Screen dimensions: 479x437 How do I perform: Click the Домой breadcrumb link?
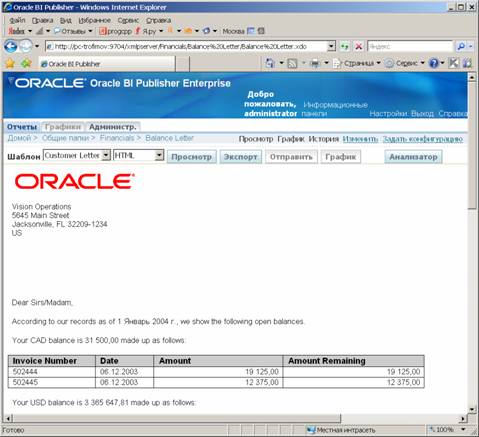(19, 138)
